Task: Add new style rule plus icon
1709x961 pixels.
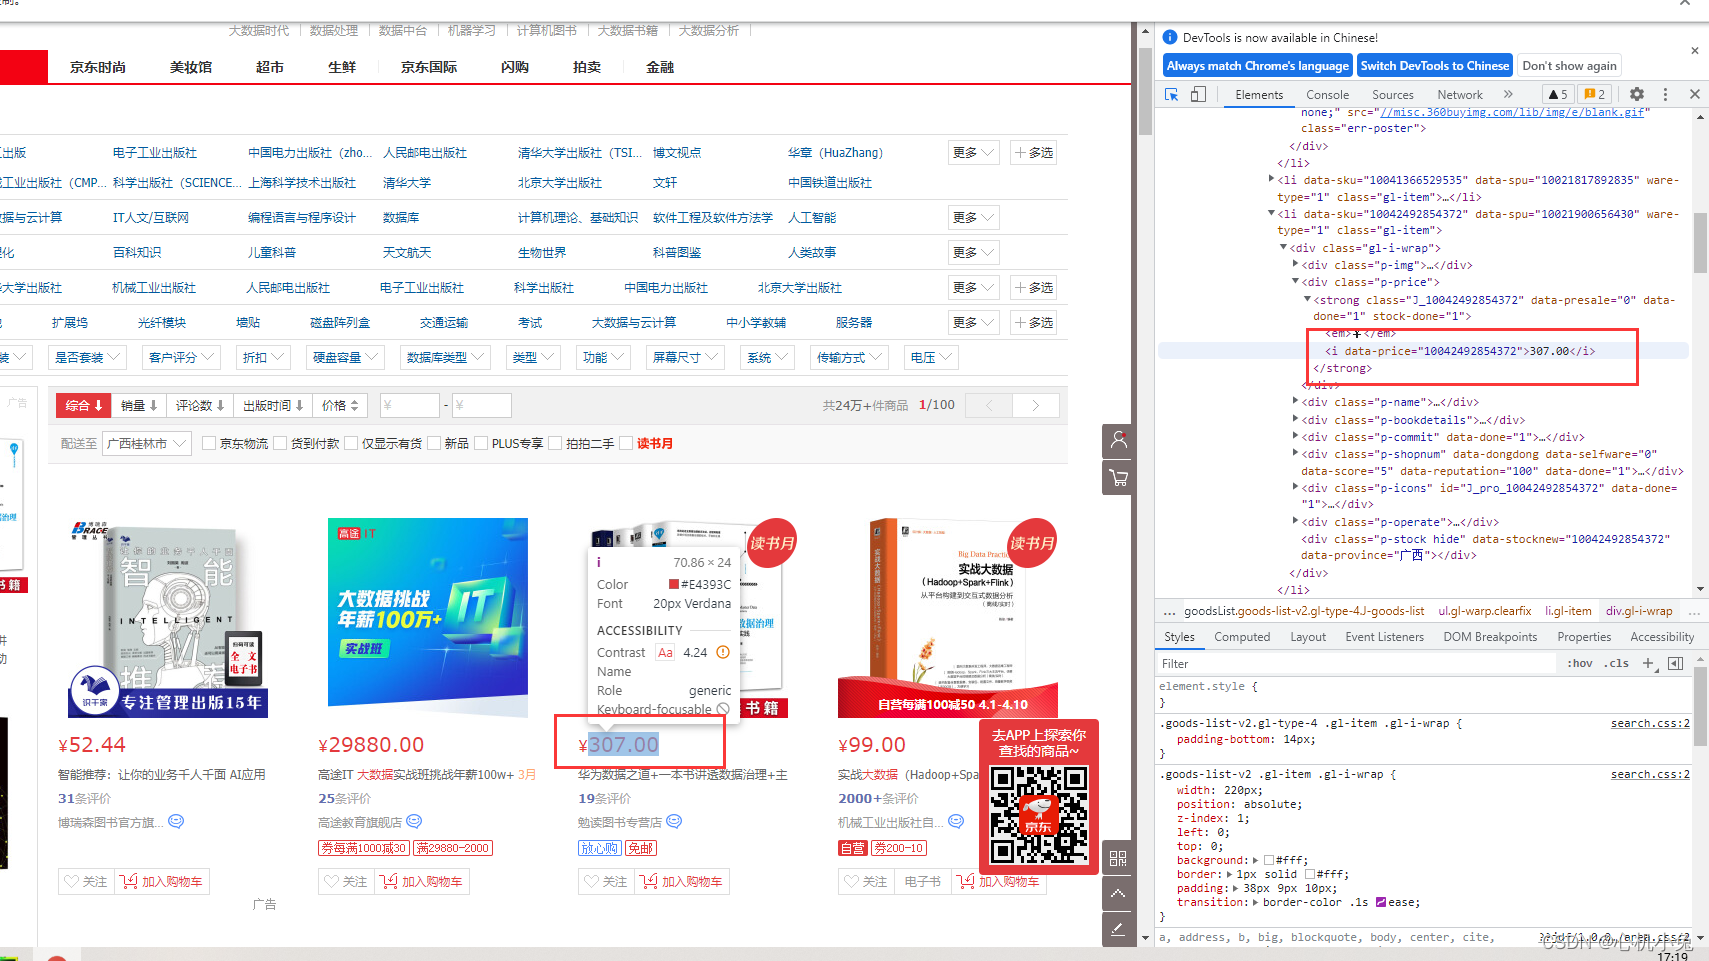Action: pos(1648,663)
